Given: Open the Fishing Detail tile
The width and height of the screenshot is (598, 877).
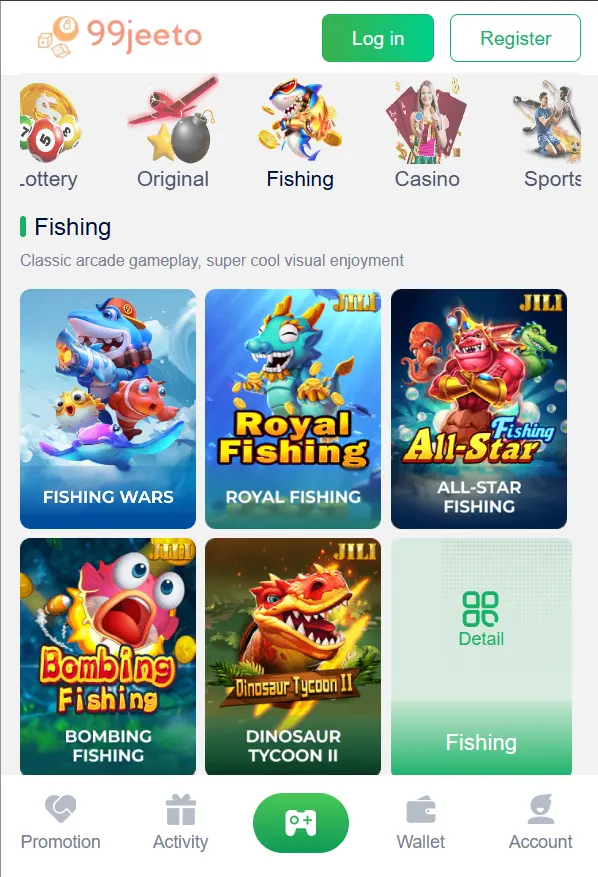Looking at the screenshot, I should 481,657.
